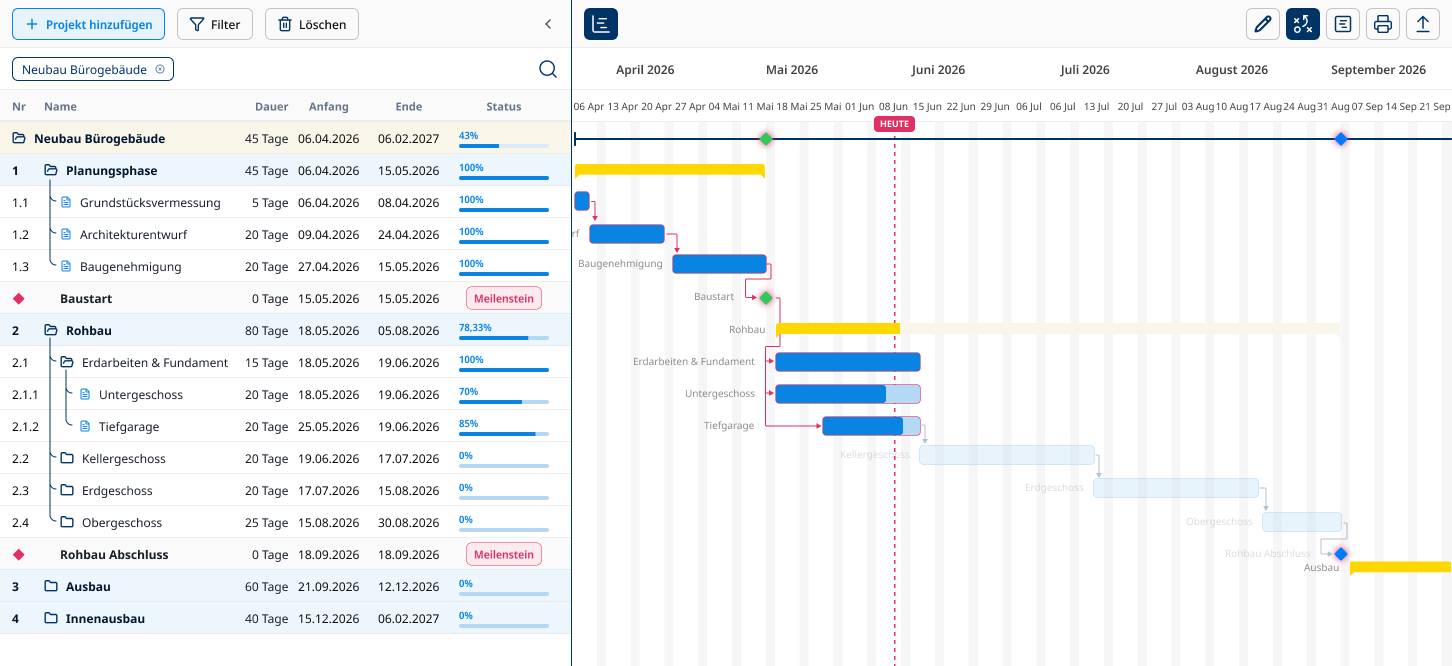Sort by the Dauer column header
The image size is (1452, 666).
272,106
